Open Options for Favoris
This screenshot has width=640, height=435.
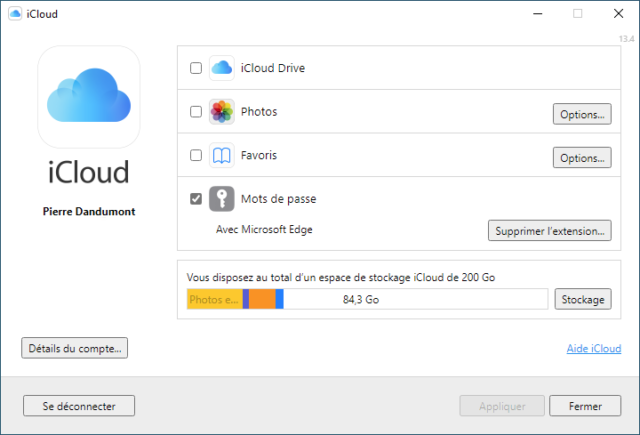[x=582, y=158]
